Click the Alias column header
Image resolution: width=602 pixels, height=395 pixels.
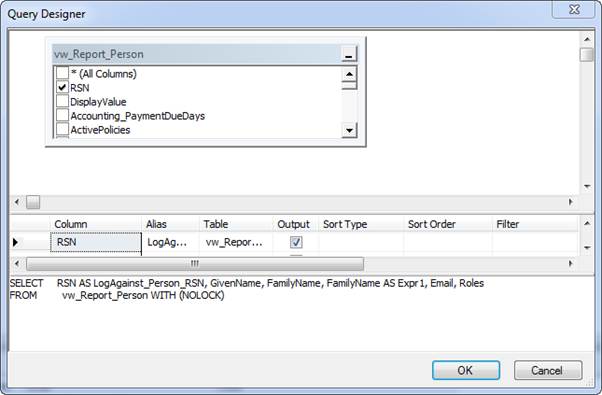tap(170, 224)
